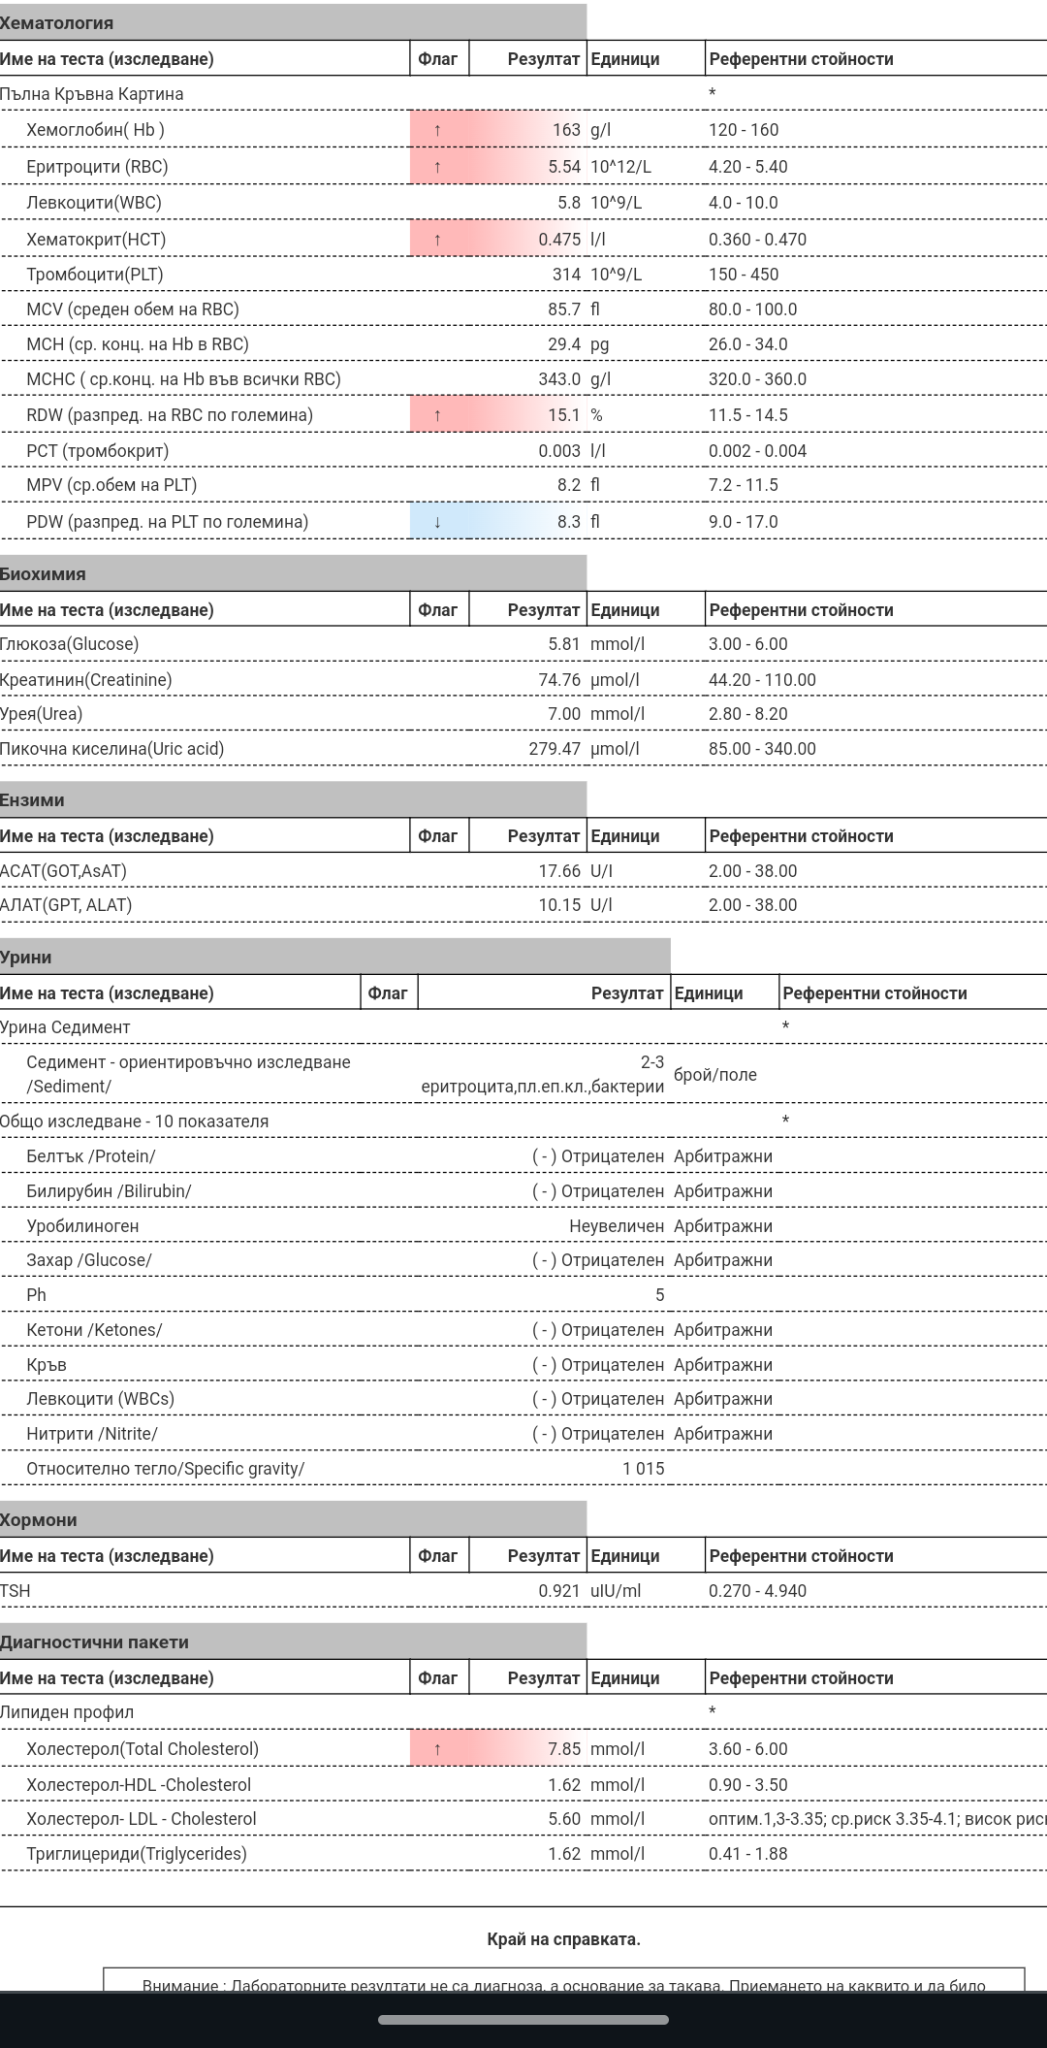The width and height of the screenshot is (1047, 2048).
Task: Click the down-arrow flag on the PDW row
Action: coord(438,522)
